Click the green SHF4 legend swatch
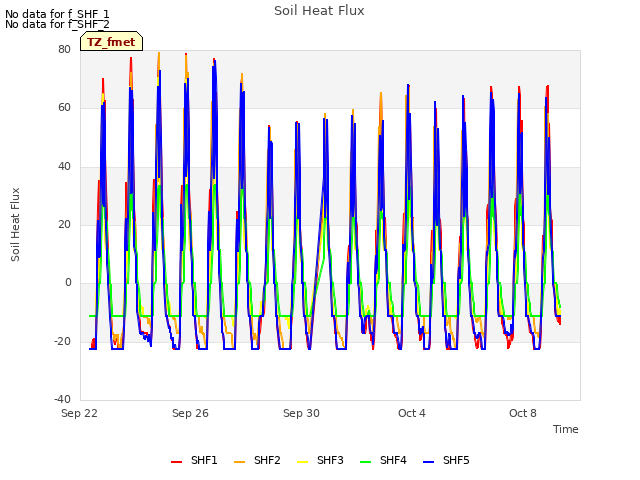The image size is (640, 480). coord(365,462)
